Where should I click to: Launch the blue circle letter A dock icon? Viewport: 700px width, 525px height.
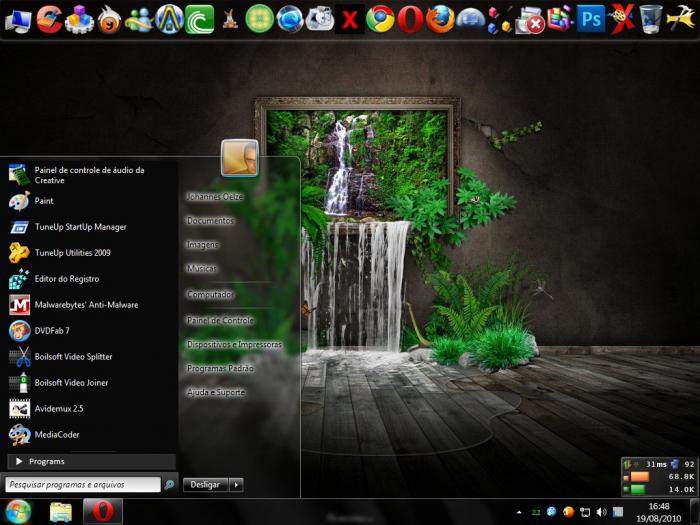pos(169,20)
